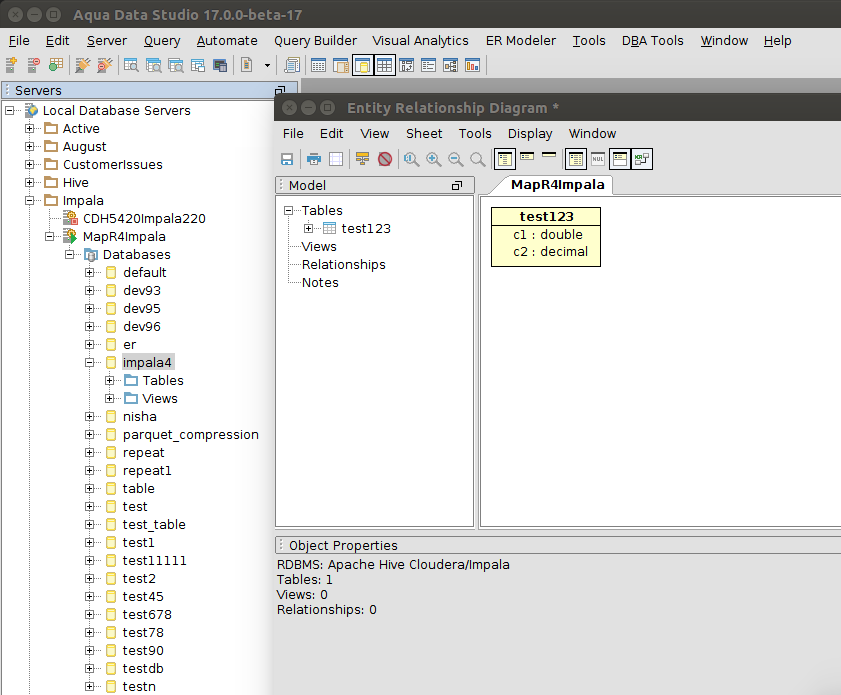
Task: Switch to the MapR4Impala tab
Action: [x=557, y=185]
